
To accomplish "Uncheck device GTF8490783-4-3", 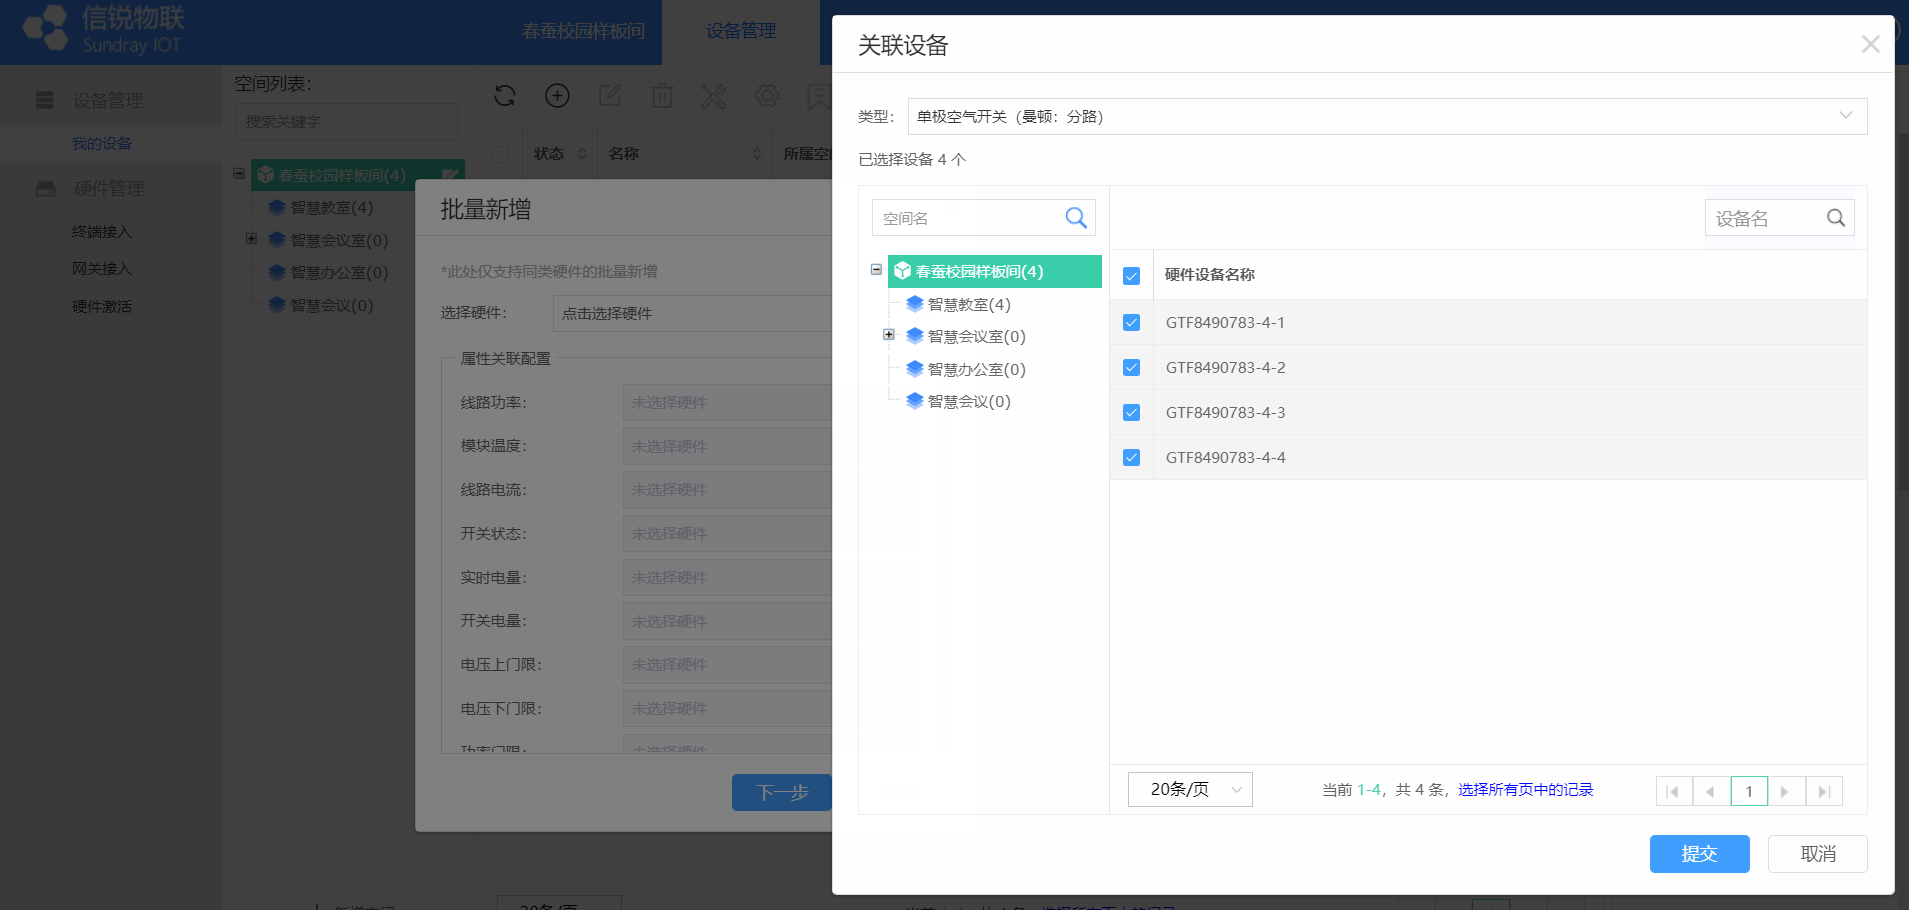I will (1132, 413).
